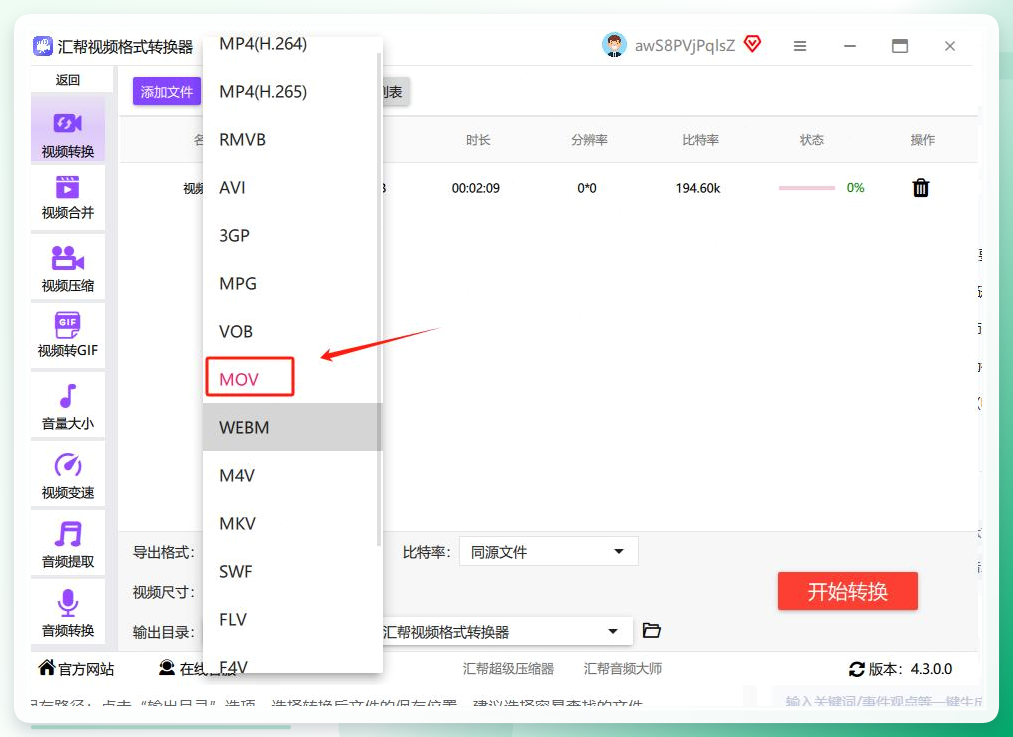Select MP4(H.264) format
Screen dimensions: 1013x737
292,45
